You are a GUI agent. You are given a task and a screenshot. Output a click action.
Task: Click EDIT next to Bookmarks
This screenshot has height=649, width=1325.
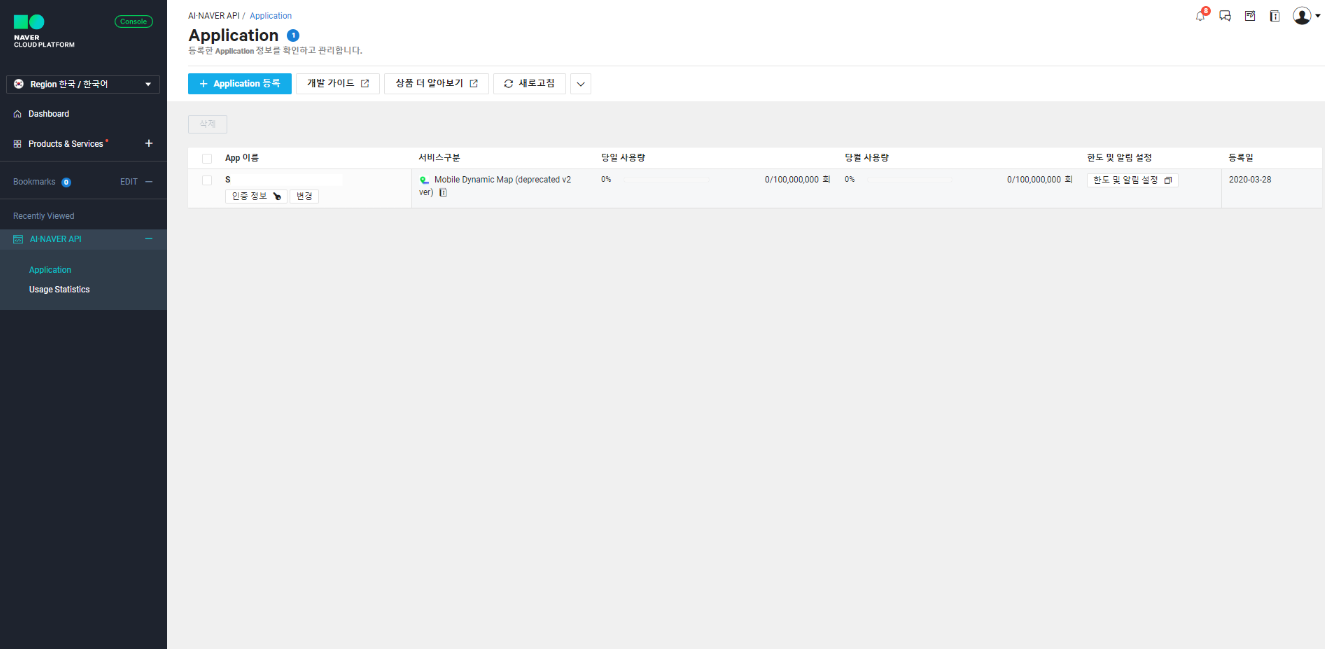coord(129,182)
